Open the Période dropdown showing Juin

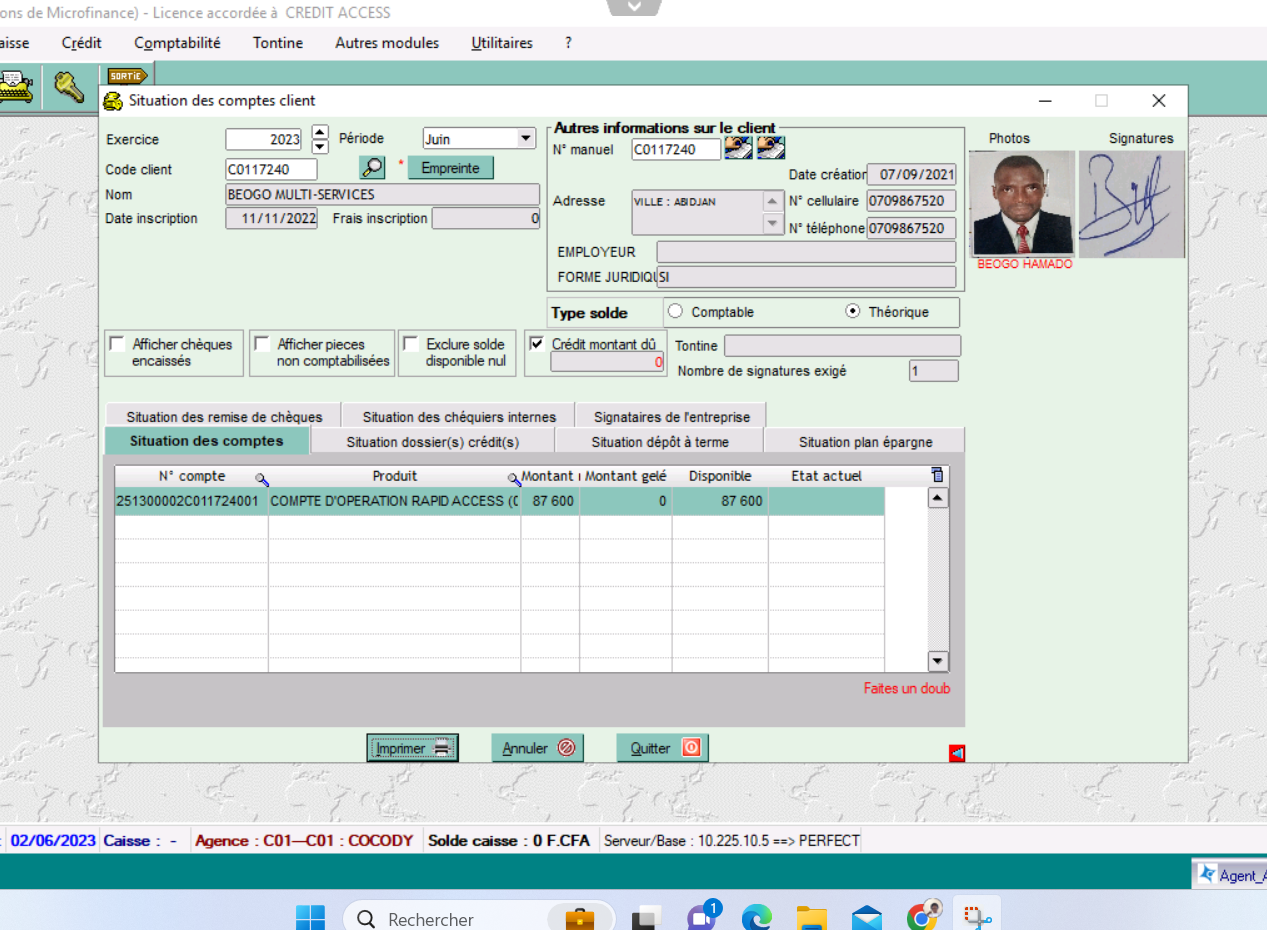click(526, 139)
